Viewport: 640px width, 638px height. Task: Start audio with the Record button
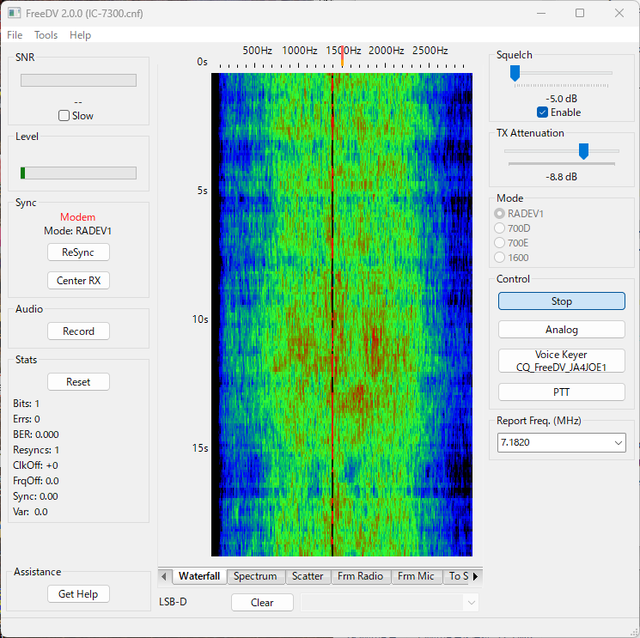coord(78,331)
